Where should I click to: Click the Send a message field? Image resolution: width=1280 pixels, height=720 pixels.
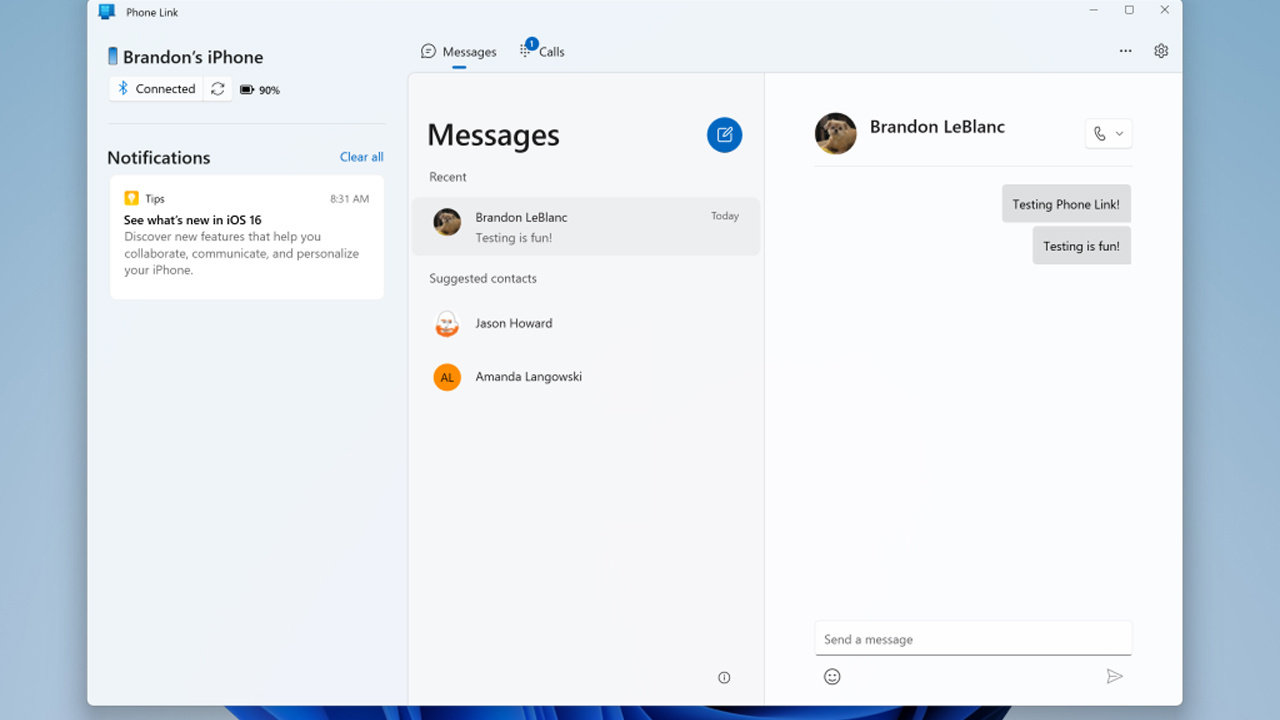(x=972, y=639)
